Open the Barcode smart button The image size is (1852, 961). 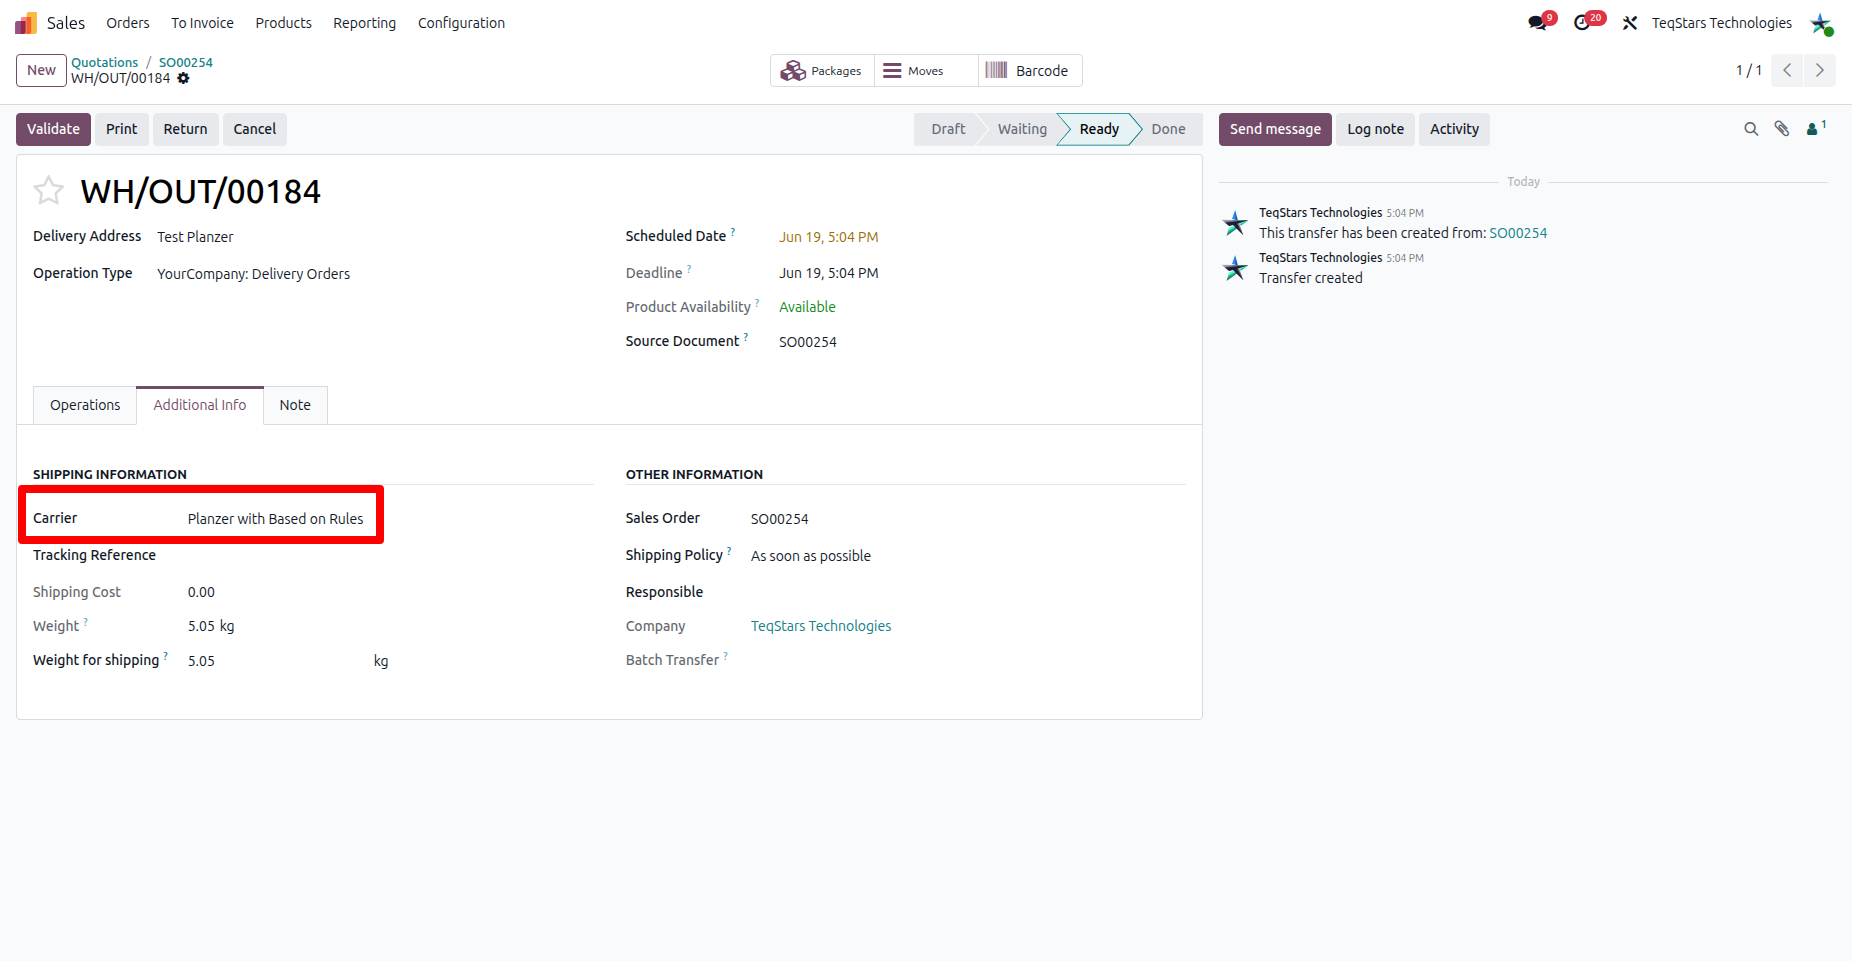coord(1030,71)
